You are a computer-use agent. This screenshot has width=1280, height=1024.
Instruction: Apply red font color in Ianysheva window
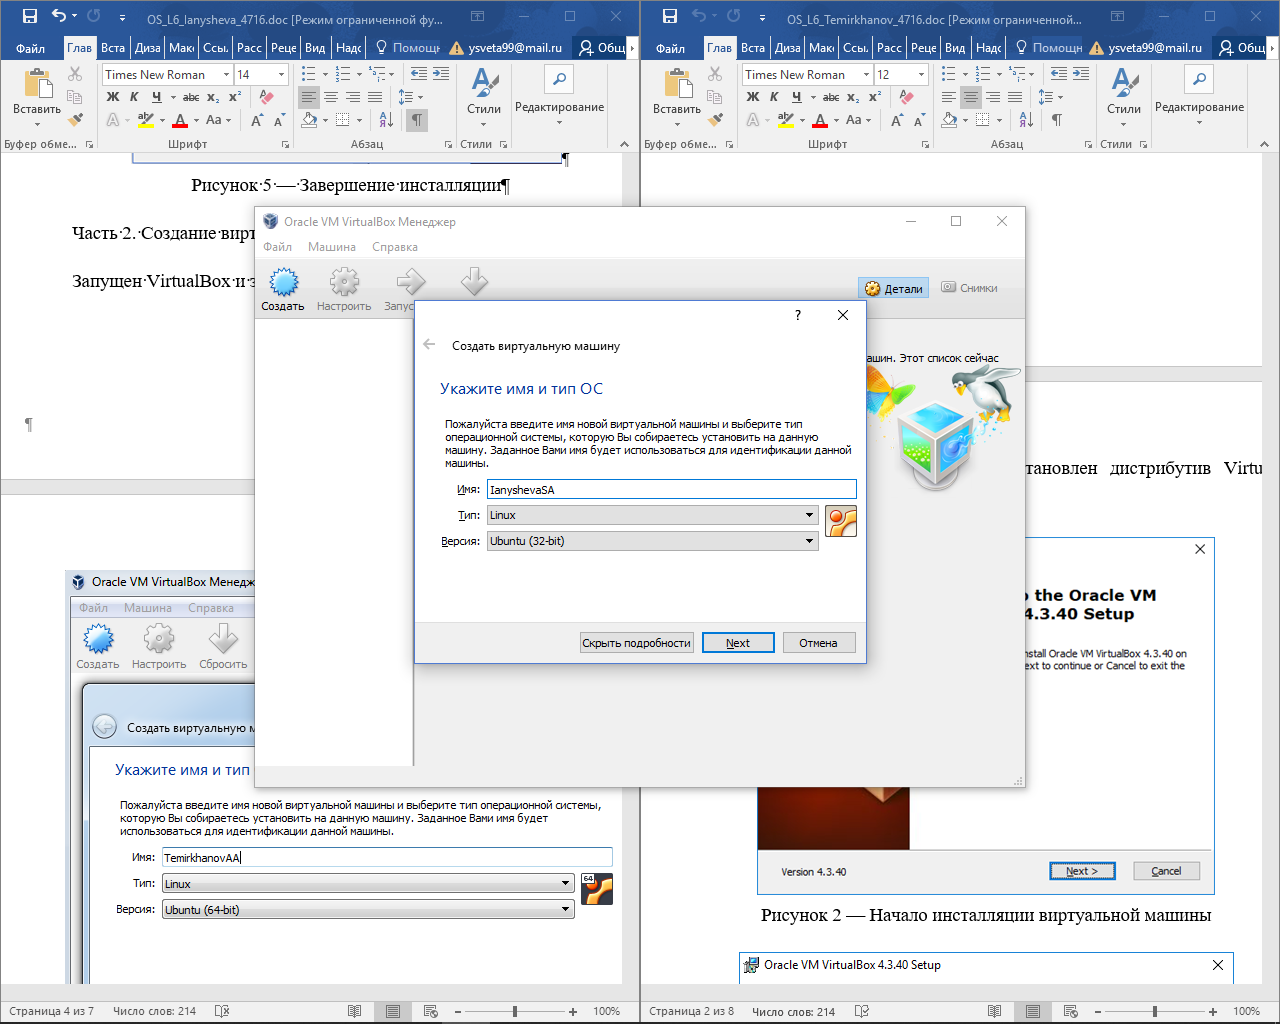180,120
